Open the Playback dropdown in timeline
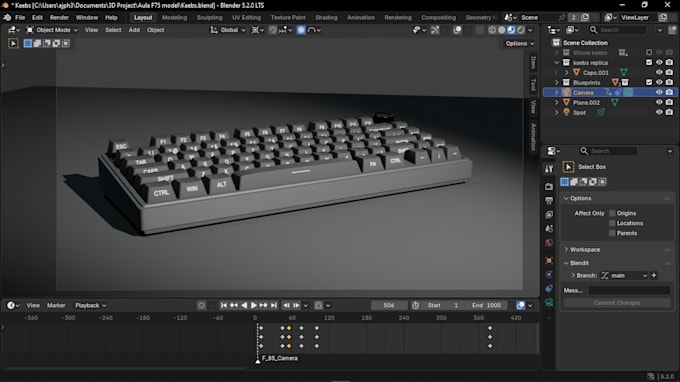The height and width of the screenshot is (382, 680). [x=90, y=305]
